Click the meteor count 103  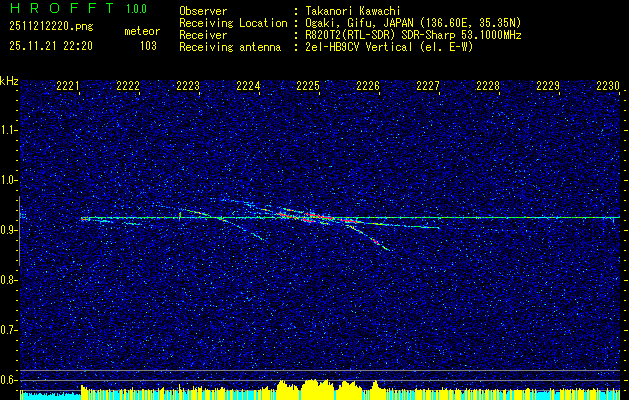pos(148,46)
